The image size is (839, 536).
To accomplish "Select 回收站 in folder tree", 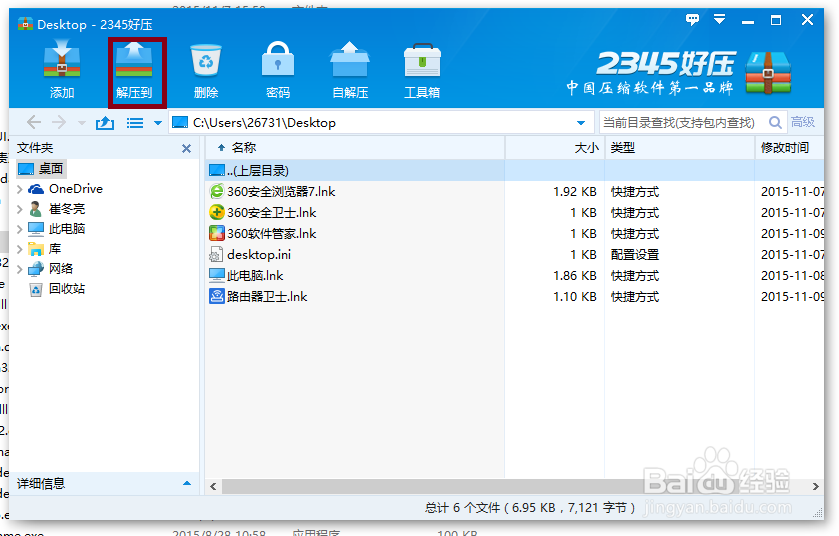I will tap(67, 288).
